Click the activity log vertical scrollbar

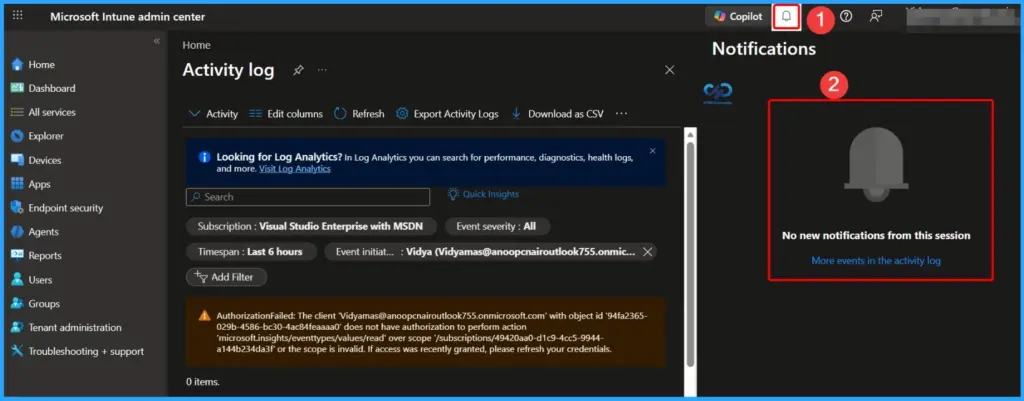coord(690,255)
